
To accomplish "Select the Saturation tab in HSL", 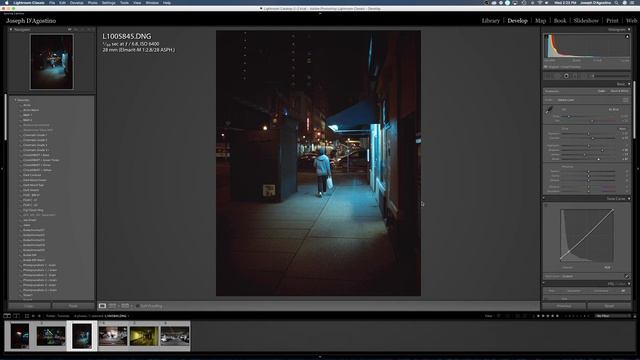I will pyautogui.click(x=573, y=291).
